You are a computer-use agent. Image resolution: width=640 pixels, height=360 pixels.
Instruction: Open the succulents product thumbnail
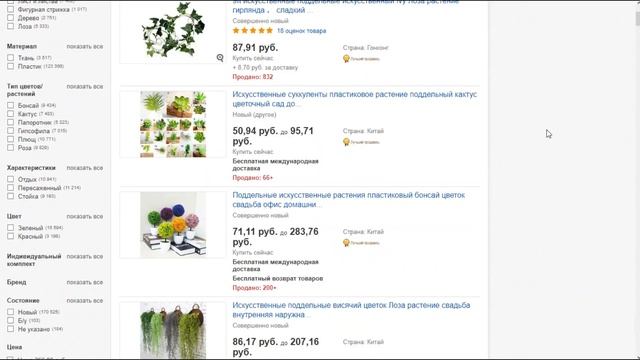(x=173, y=124)
